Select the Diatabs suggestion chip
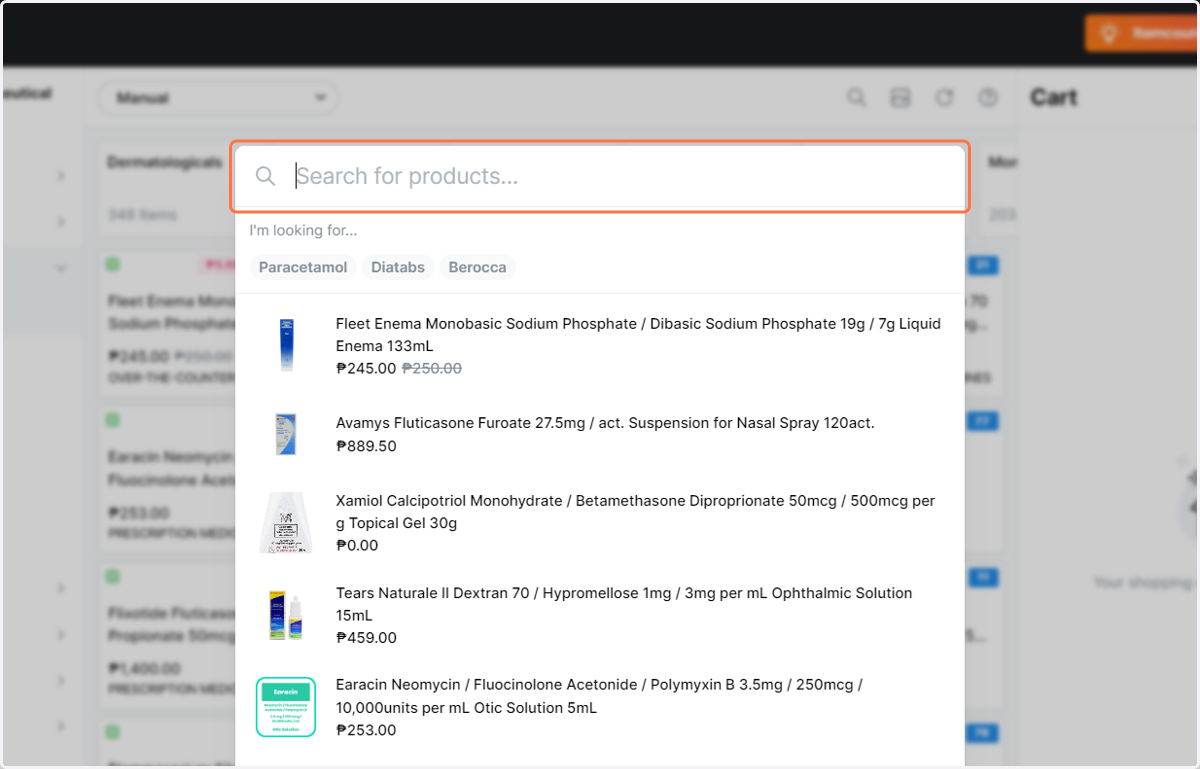This screenshot has height=769, width=1200. pos(398,267)
